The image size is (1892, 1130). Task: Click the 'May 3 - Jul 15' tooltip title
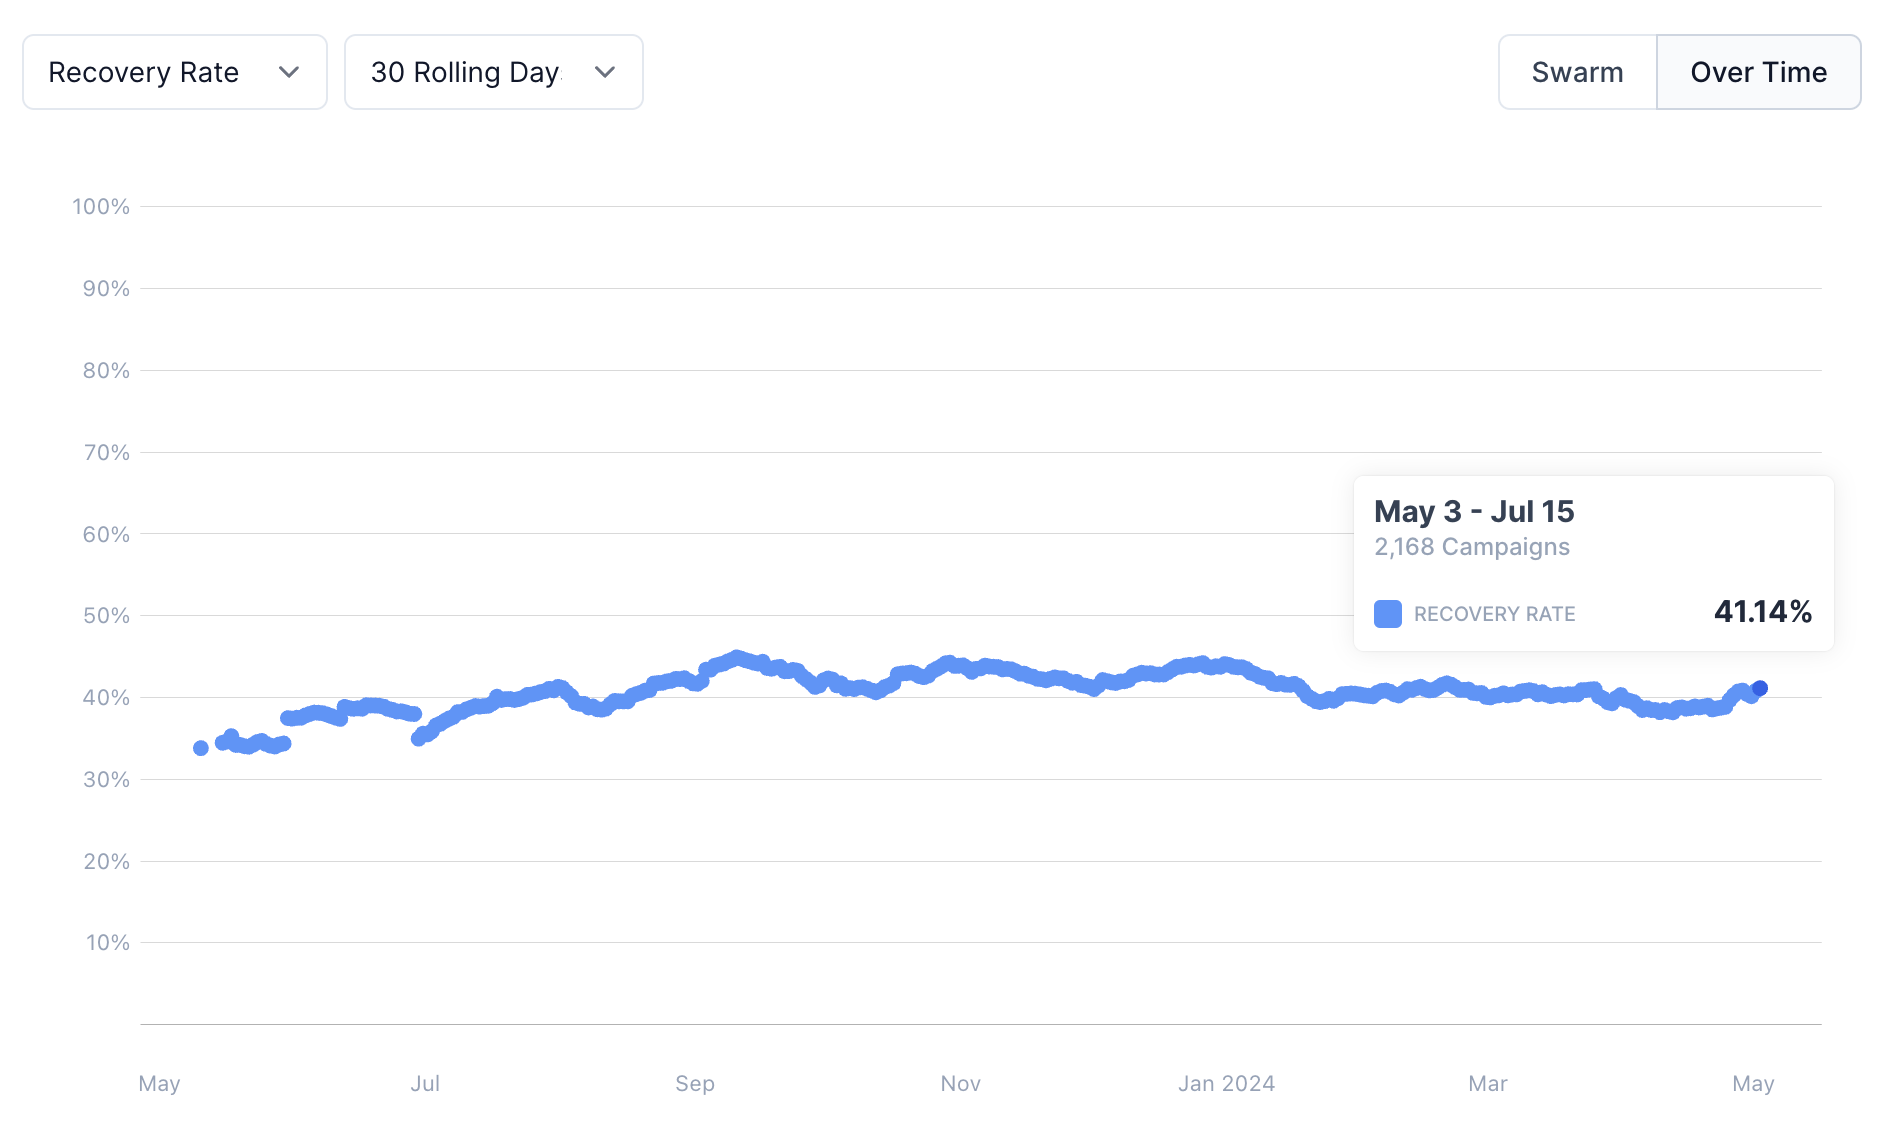click(x=1474, y=512)
